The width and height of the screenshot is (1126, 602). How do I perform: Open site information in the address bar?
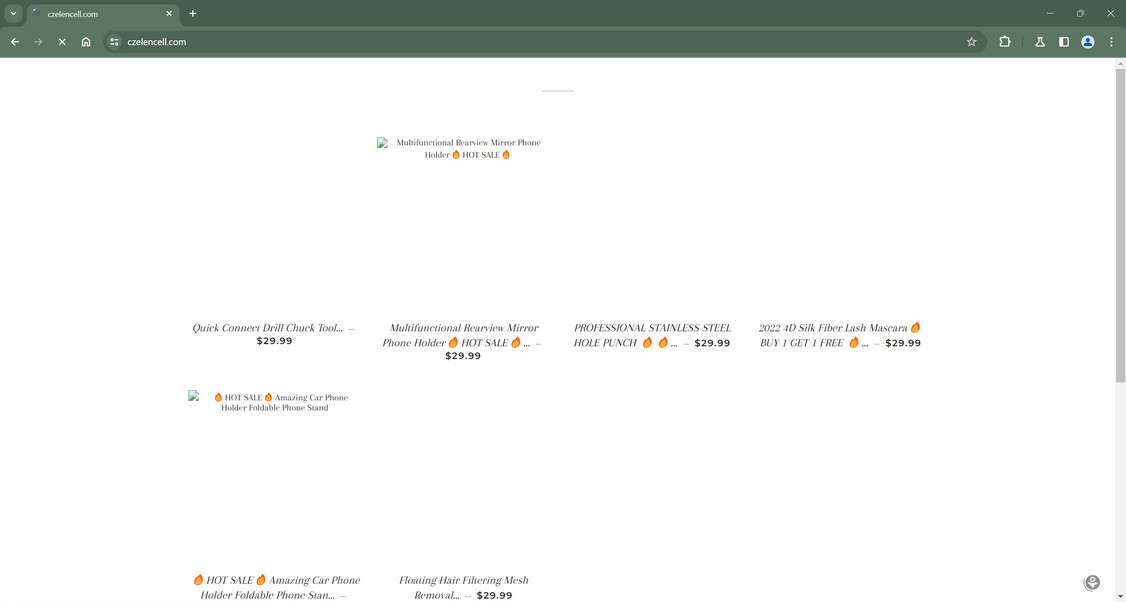pyautogui.click(x=113, y=42)
